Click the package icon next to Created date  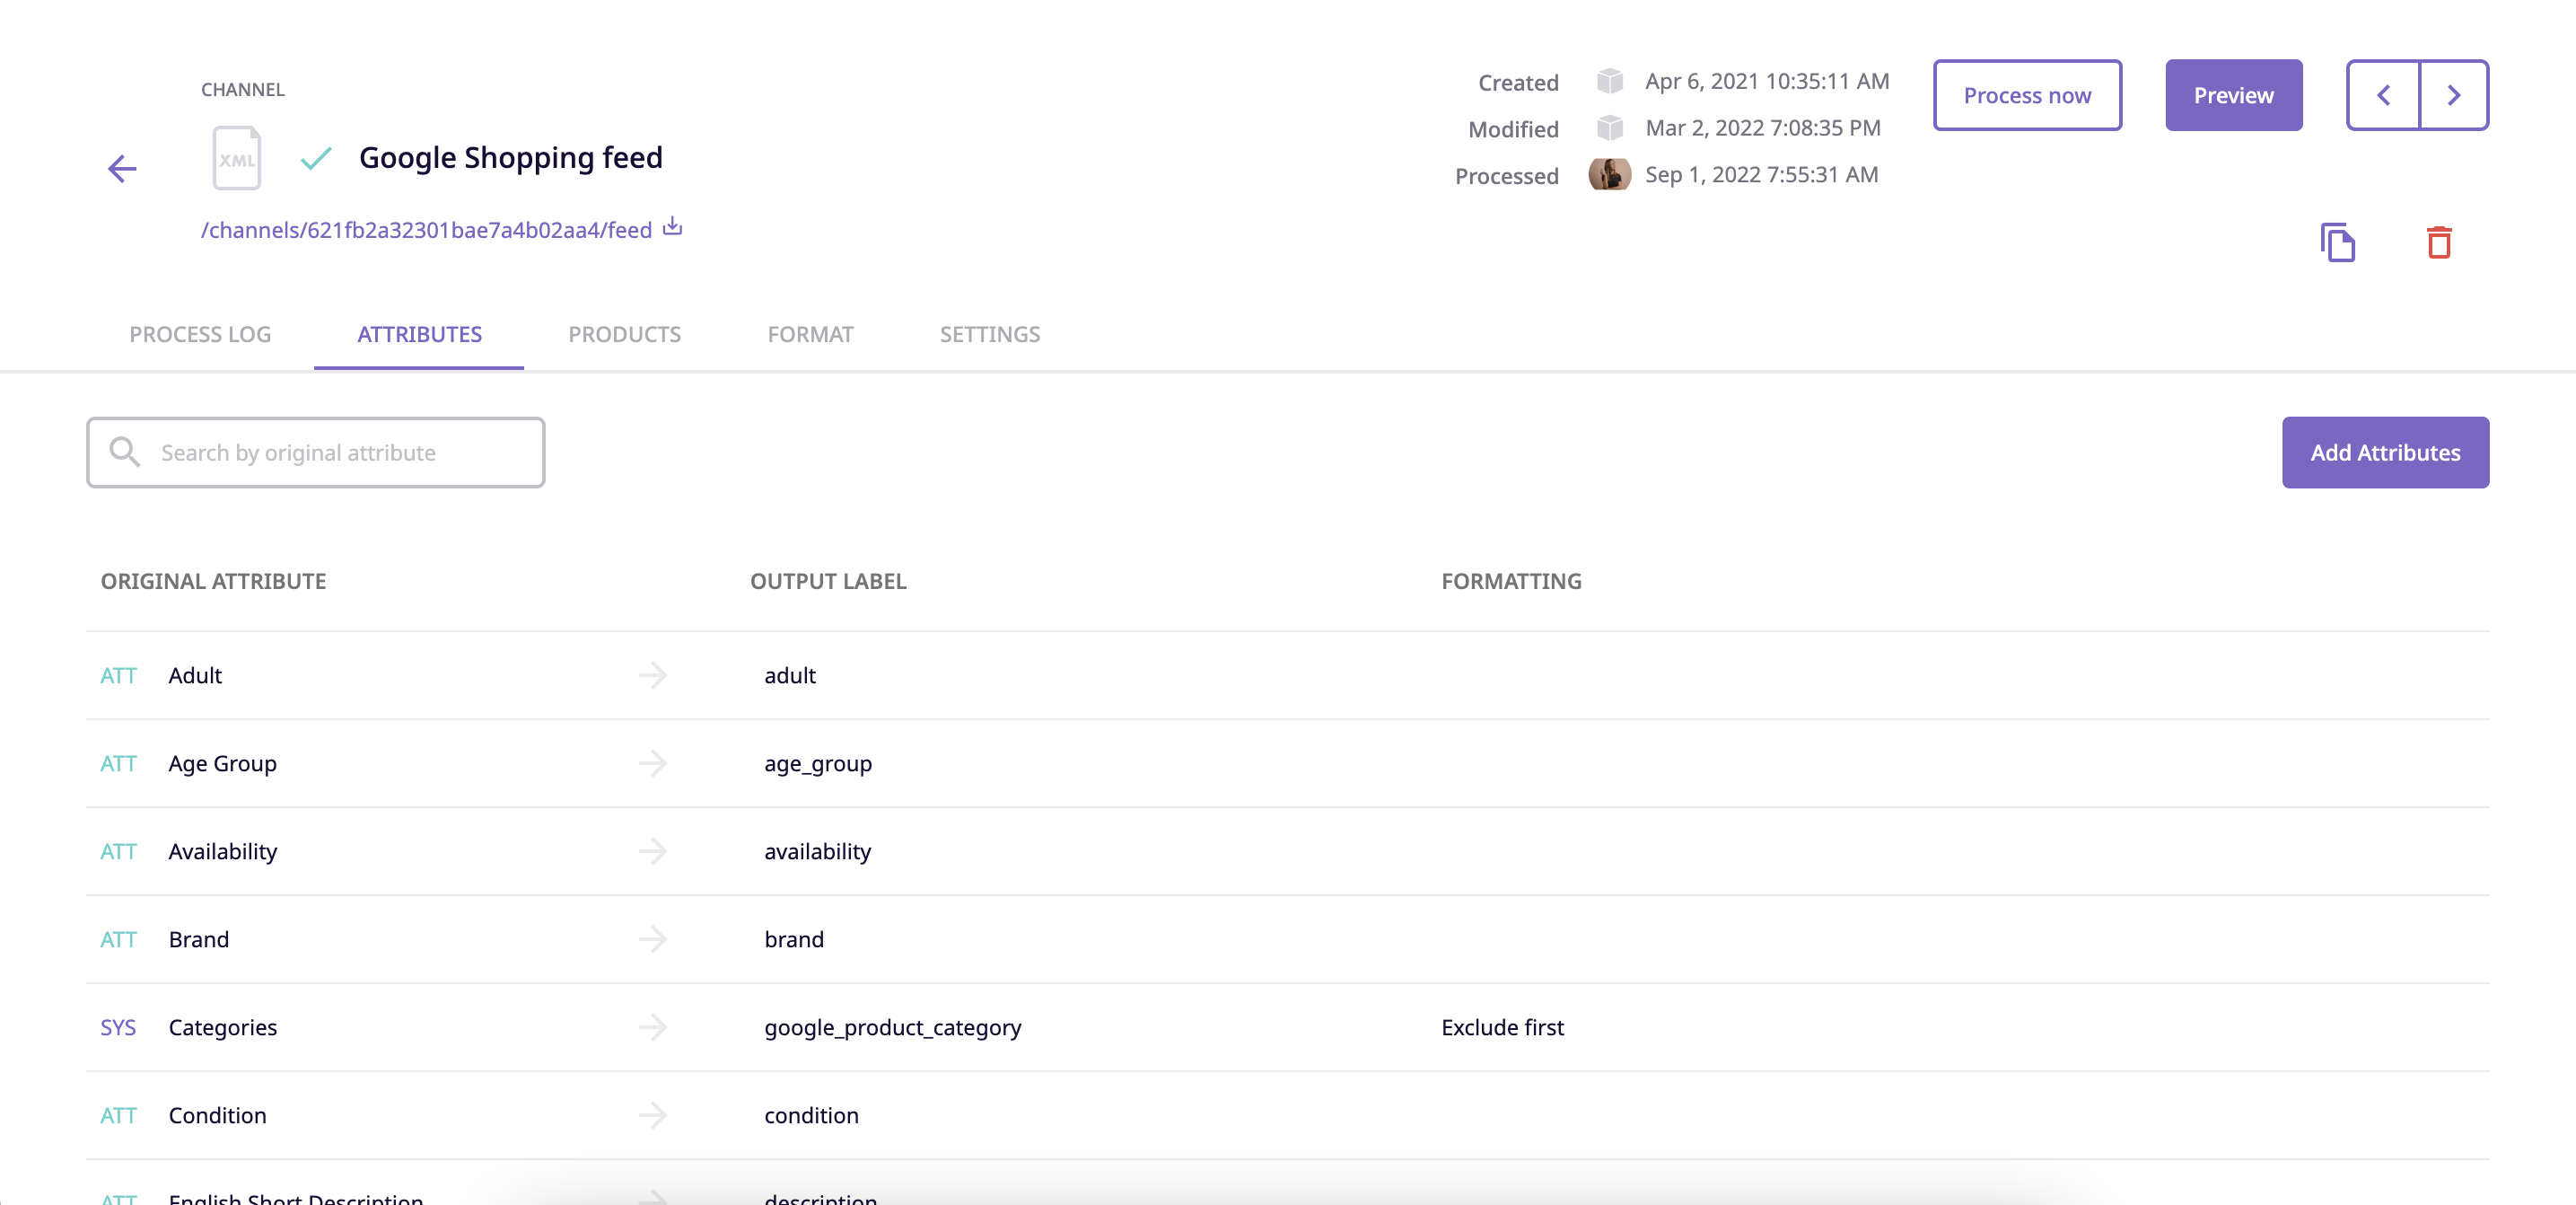(1610, 80)
